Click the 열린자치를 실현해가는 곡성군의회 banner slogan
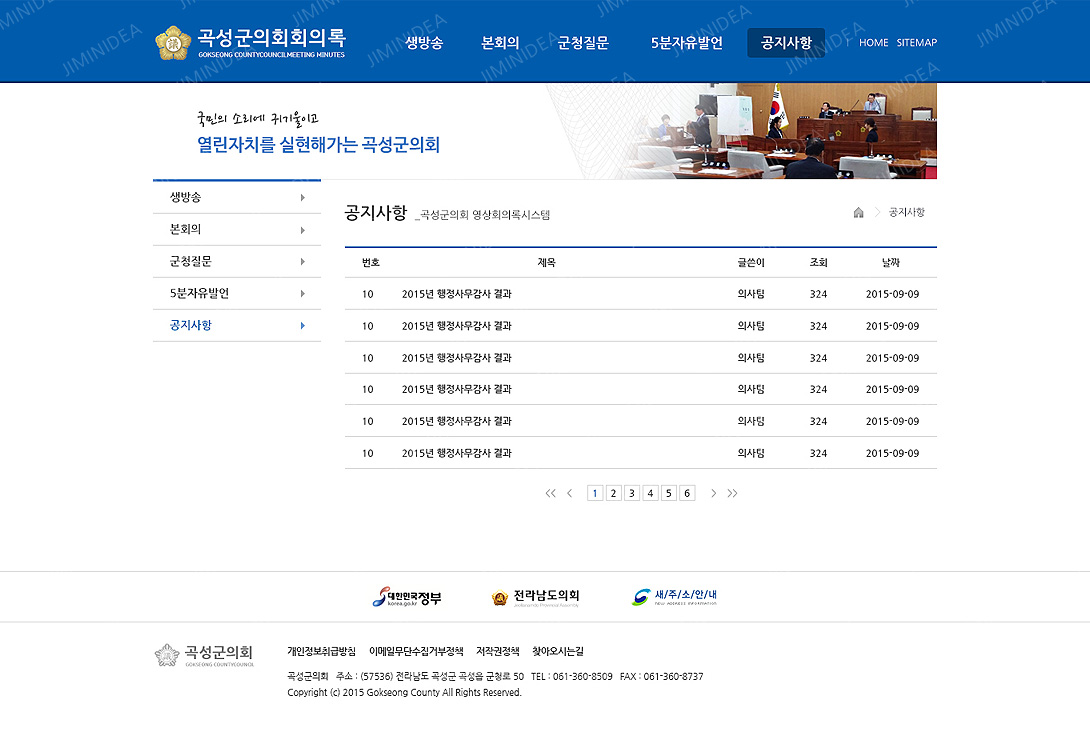This screenshot has height=731, width=1090. (318, 145)
